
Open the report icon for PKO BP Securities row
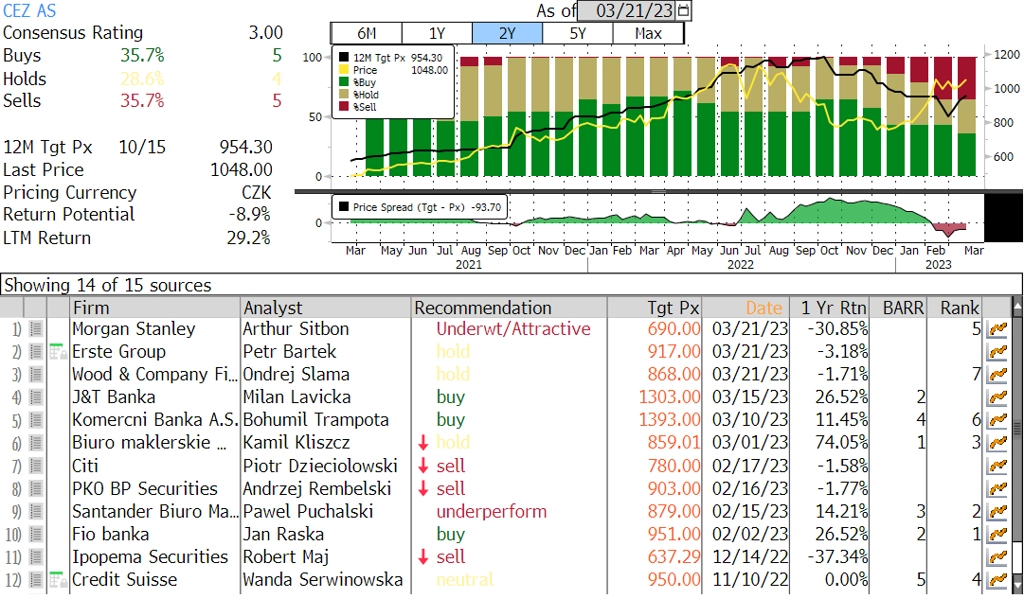coord(36,489)
